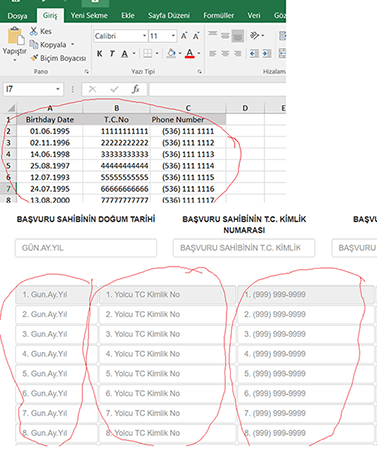Click the 1. Gun.Ay.Yıl input field

(56, 295)
